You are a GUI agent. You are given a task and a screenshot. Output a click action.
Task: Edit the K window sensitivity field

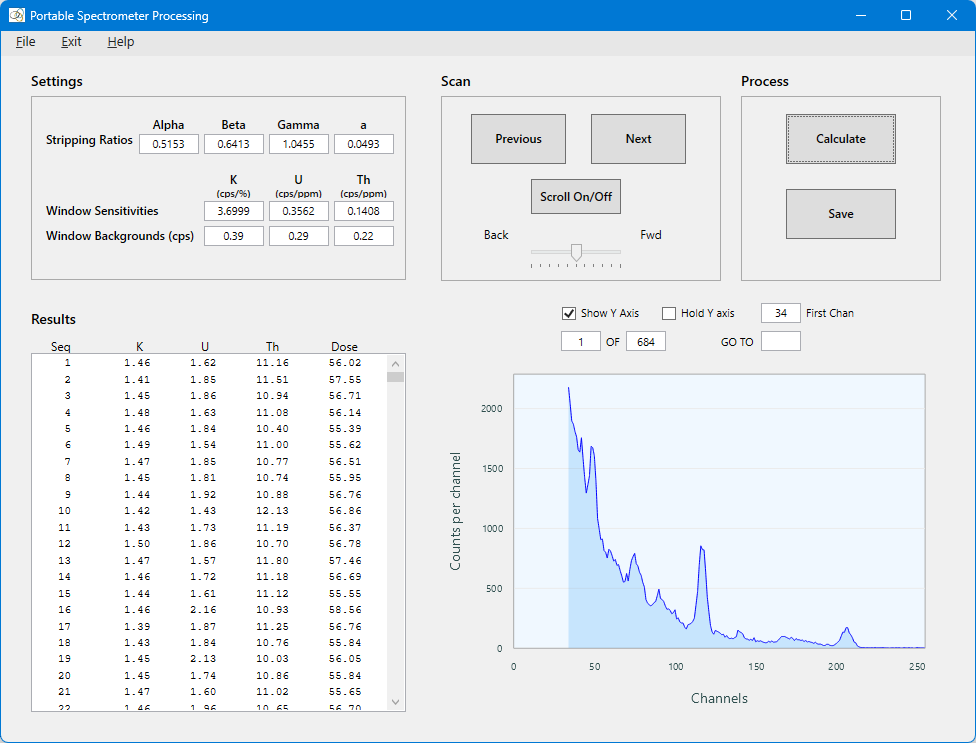233,211
